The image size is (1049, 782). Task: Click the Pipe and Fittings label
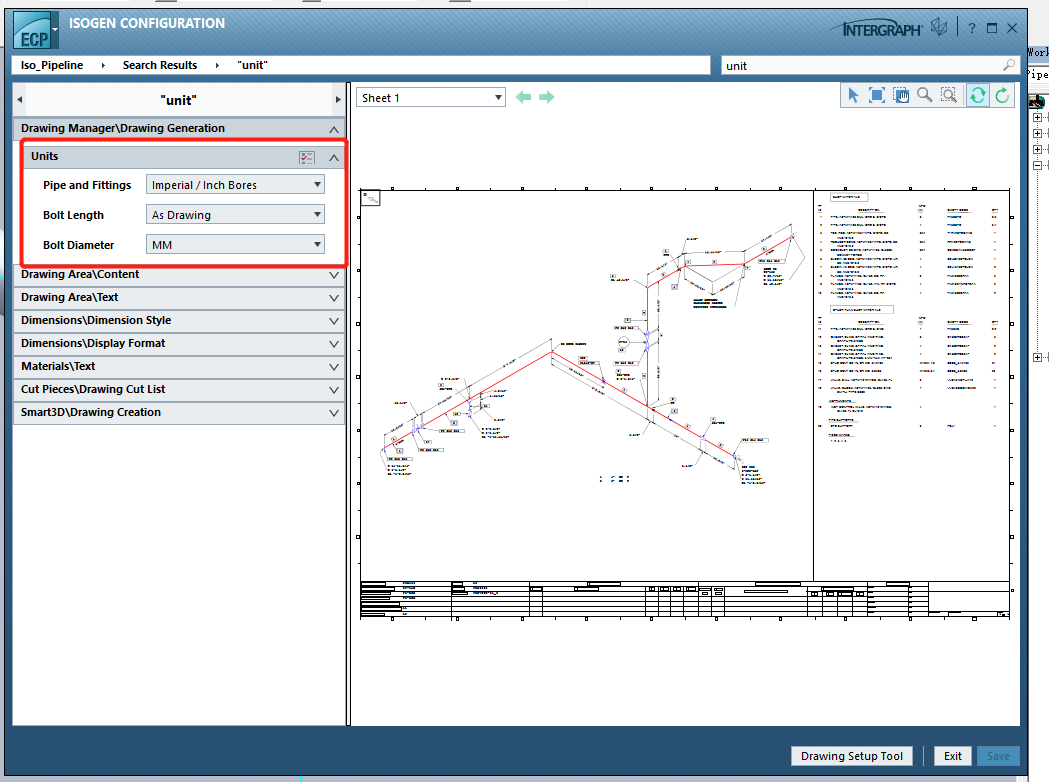point(87,185)
